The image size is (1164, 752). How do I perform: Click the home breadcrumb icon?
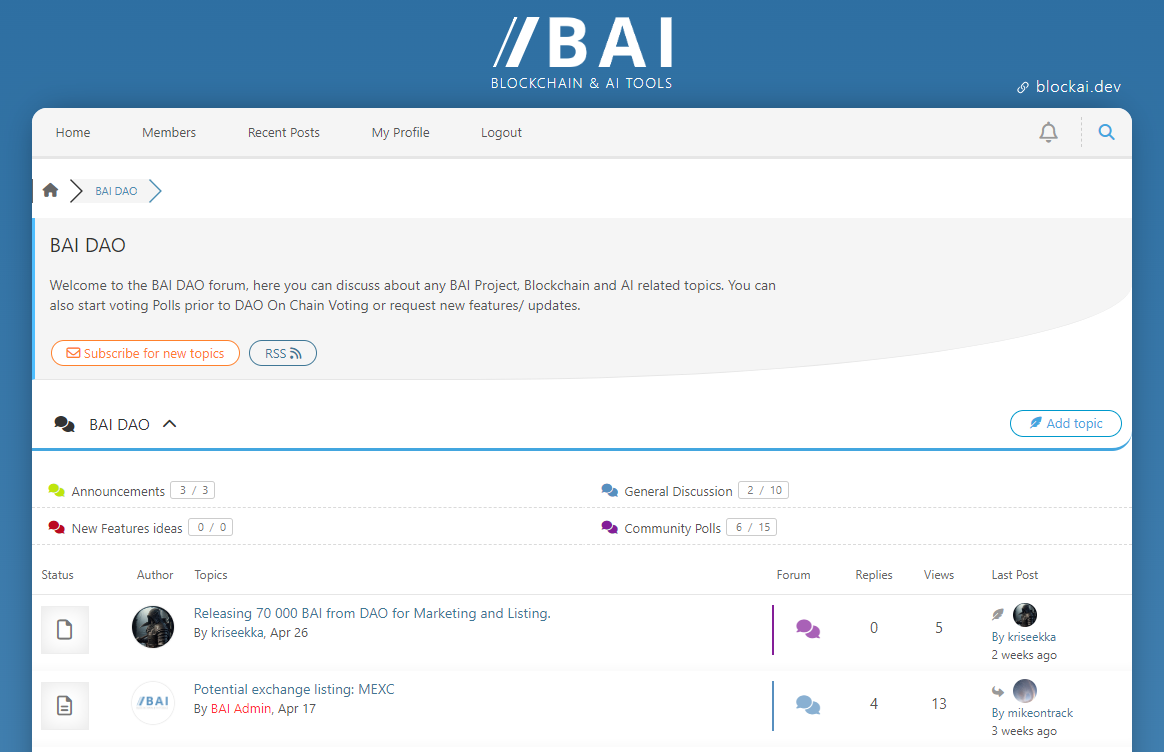(x=50, y=190)
